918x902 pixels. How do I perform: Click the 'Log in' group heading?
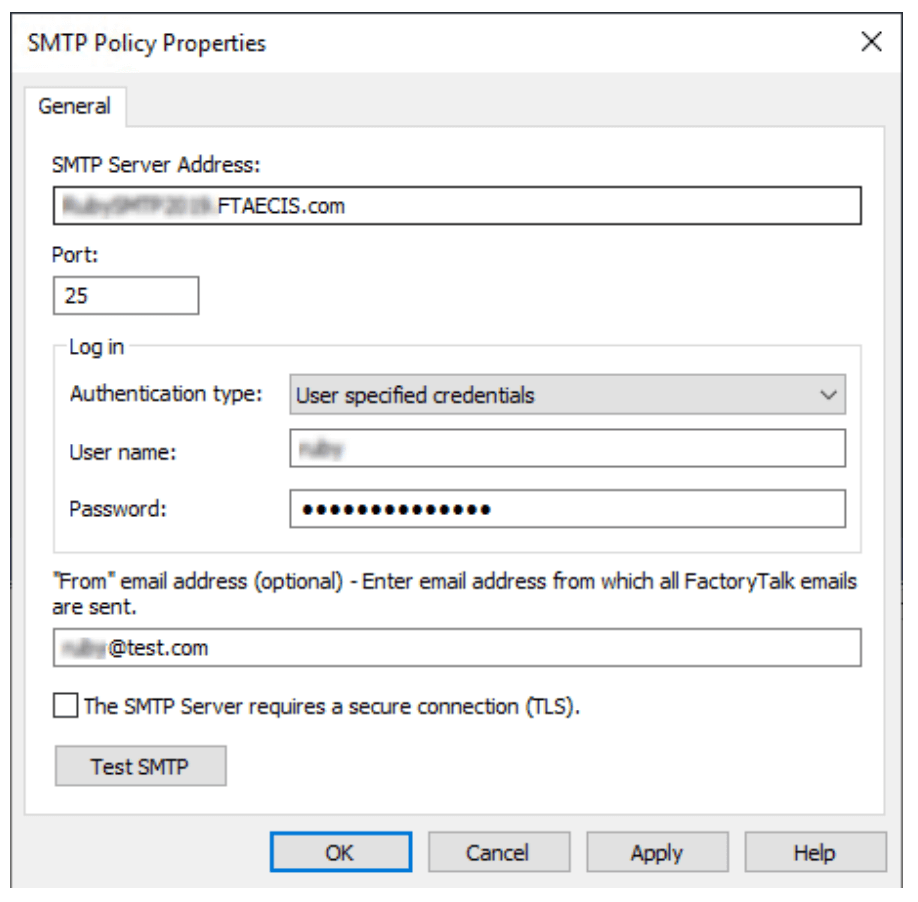(x=96, y=347)
